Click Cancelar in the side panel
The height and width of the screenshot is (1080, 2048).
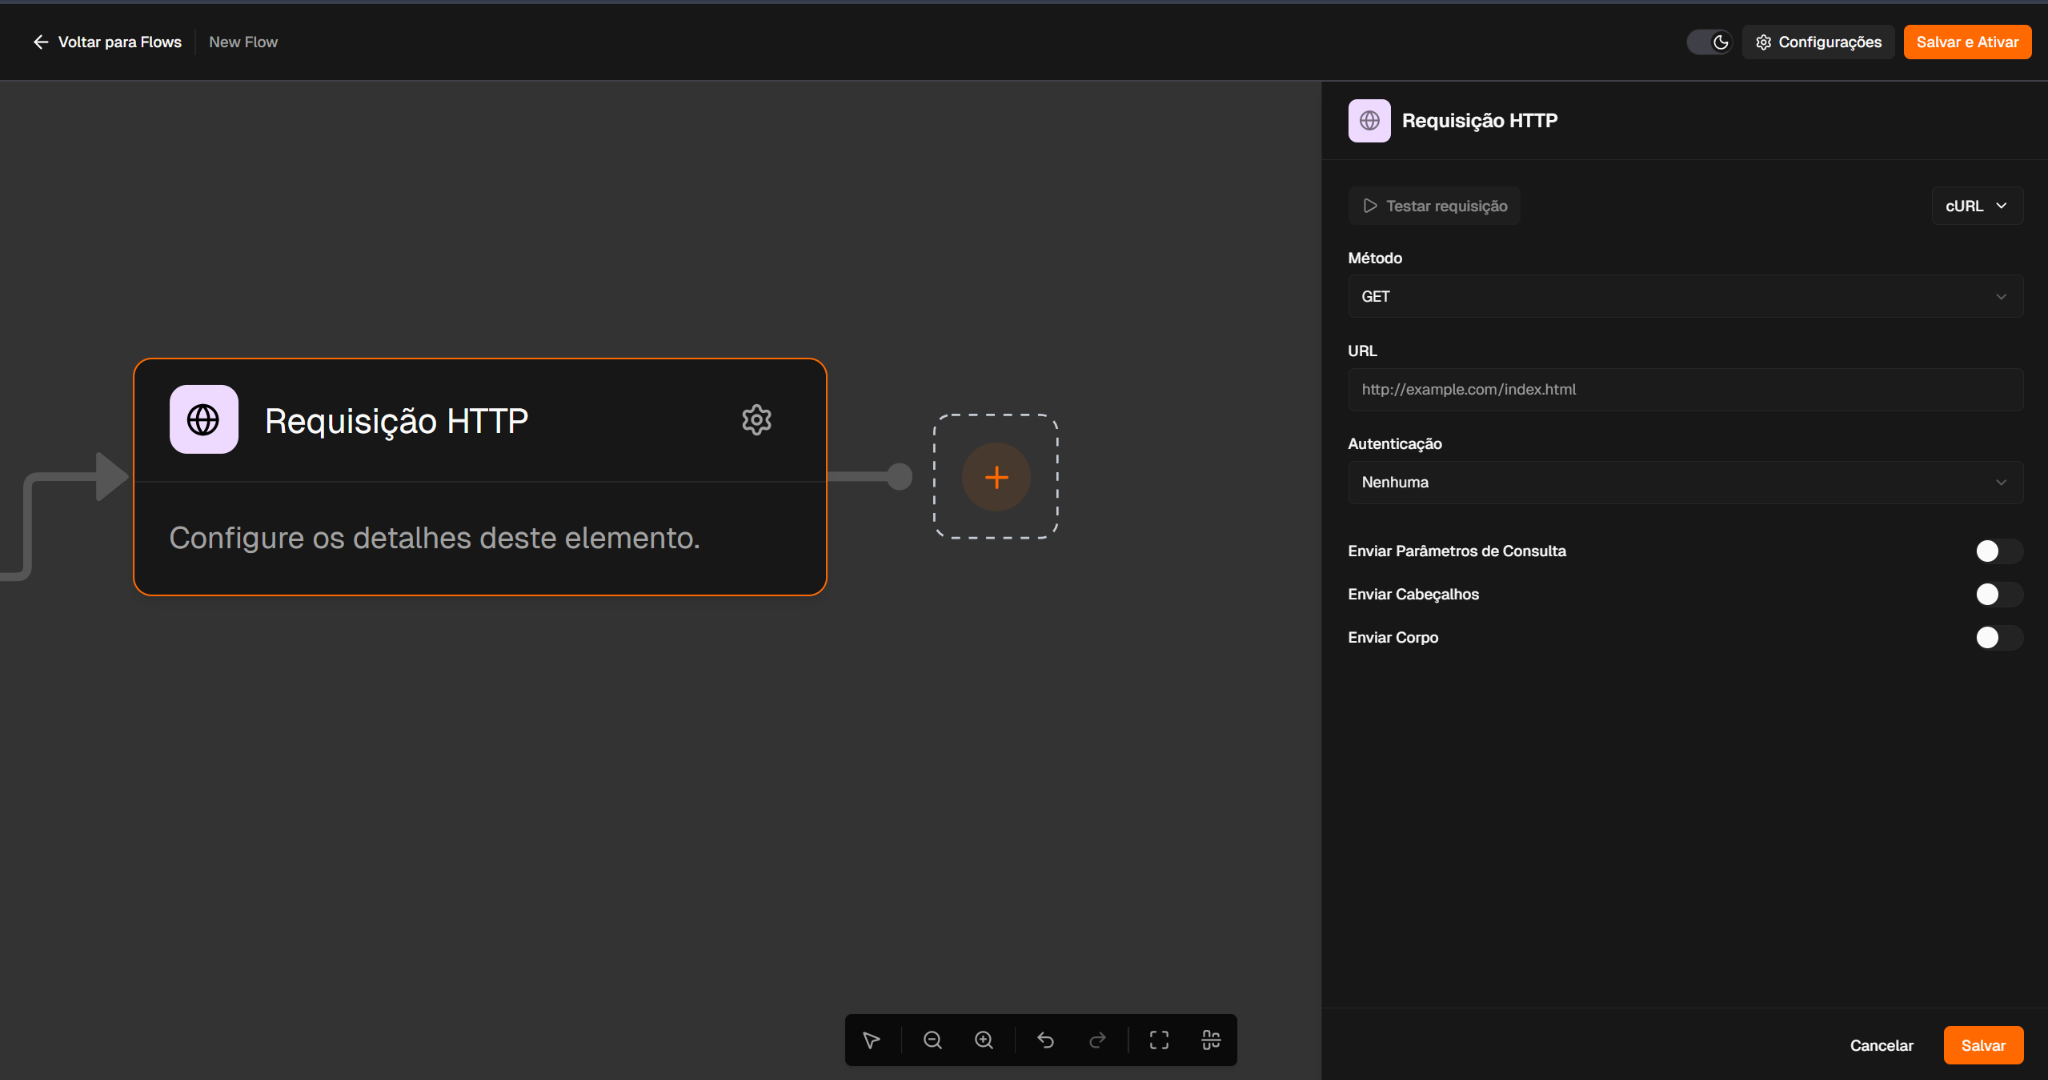pyautogui.click(x=1881, y=1045)
